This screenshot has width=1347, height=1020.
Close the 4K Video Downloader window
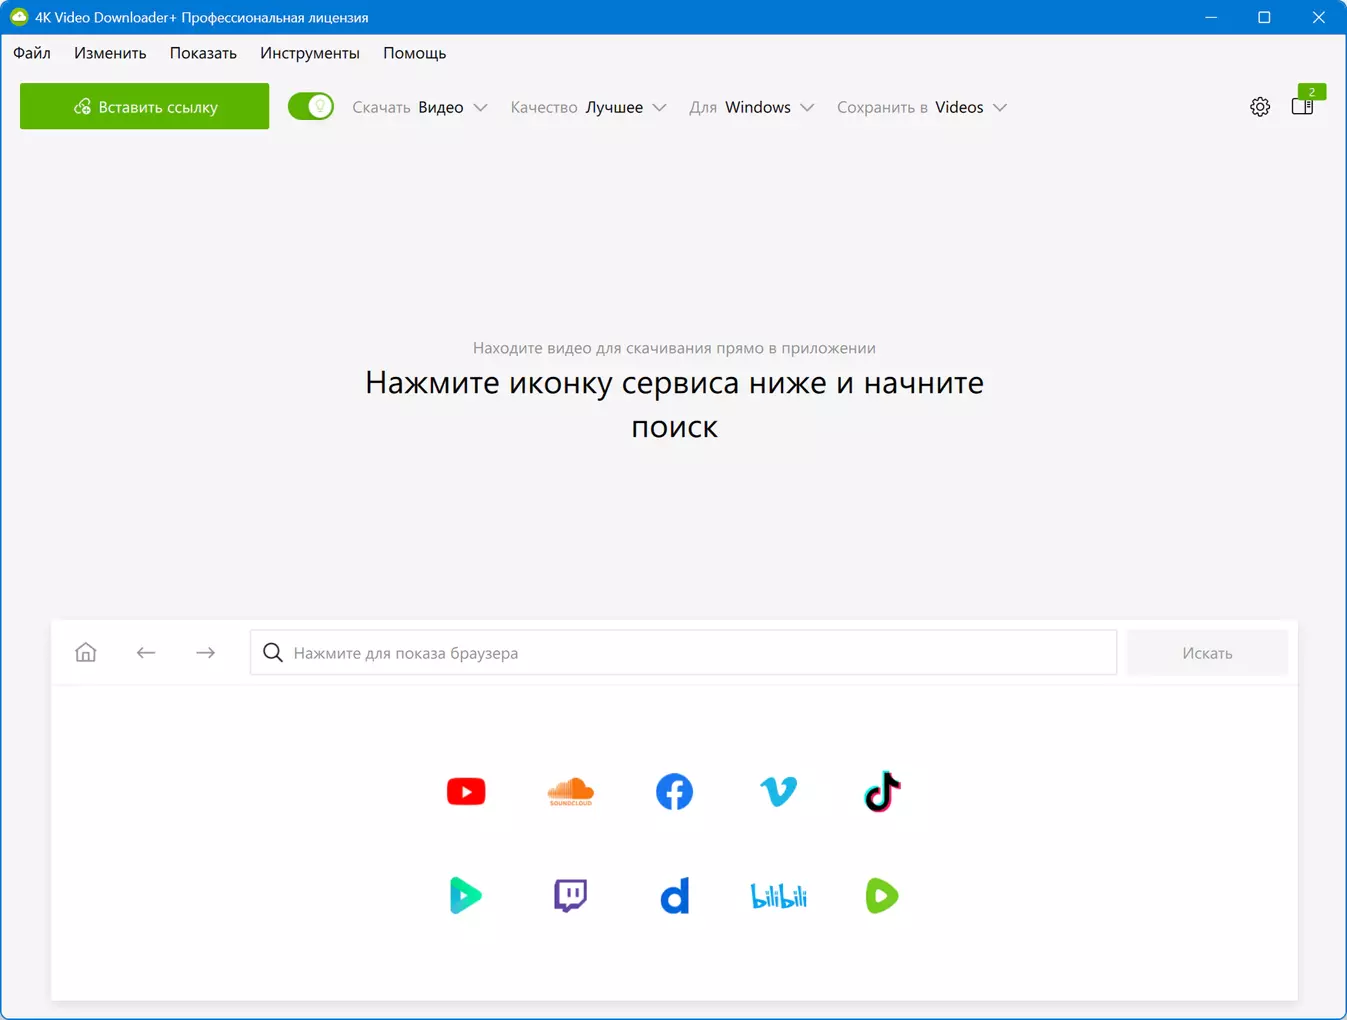coord(1318,17)
